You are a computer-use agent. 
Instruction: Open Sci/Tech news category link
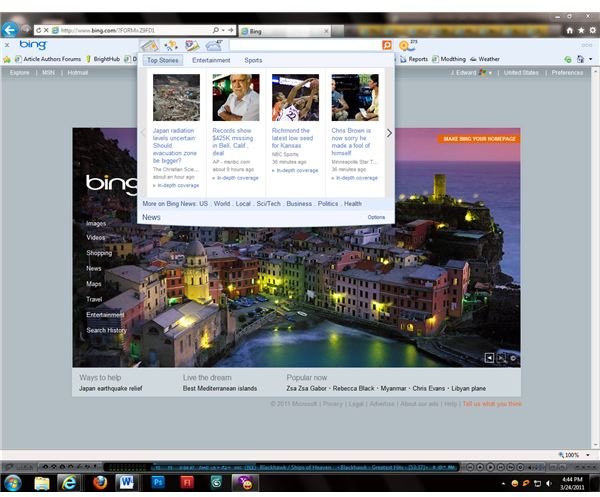[268, 204]
